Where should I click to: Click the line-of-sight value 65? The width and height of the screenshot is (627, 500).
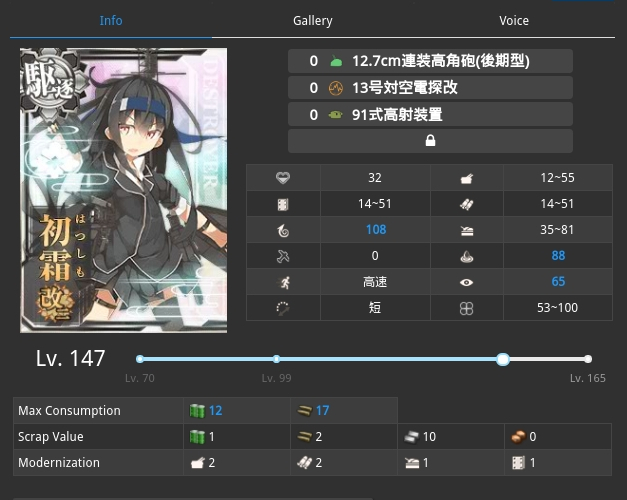[558, 282]
